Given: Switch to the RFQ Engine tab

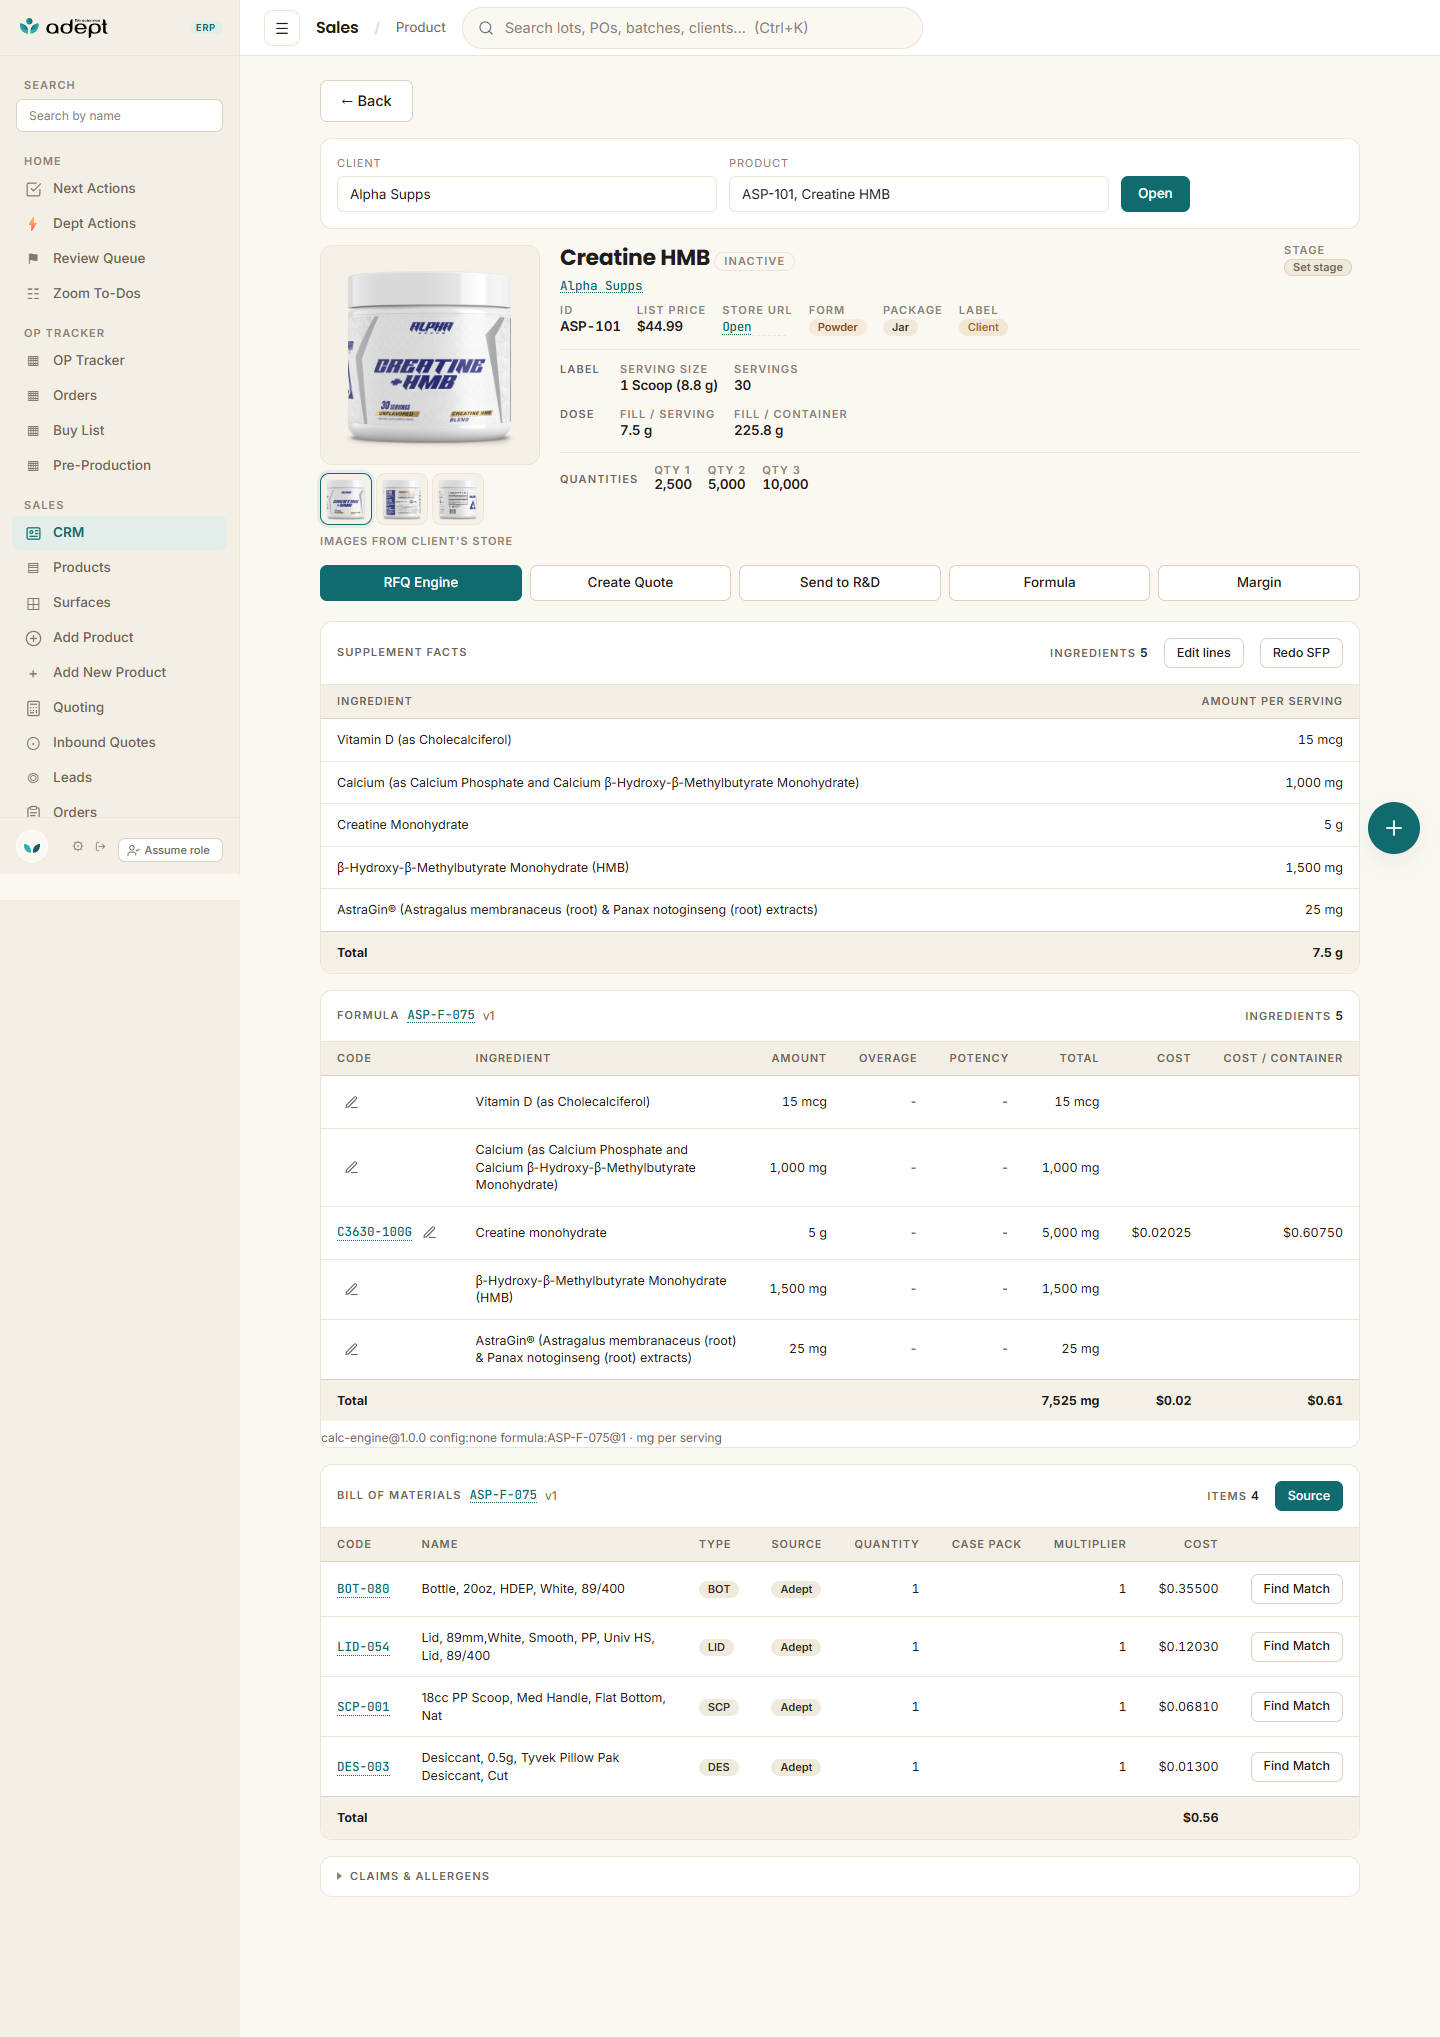Looking at the screenshot, I should [x=421, y=583].
